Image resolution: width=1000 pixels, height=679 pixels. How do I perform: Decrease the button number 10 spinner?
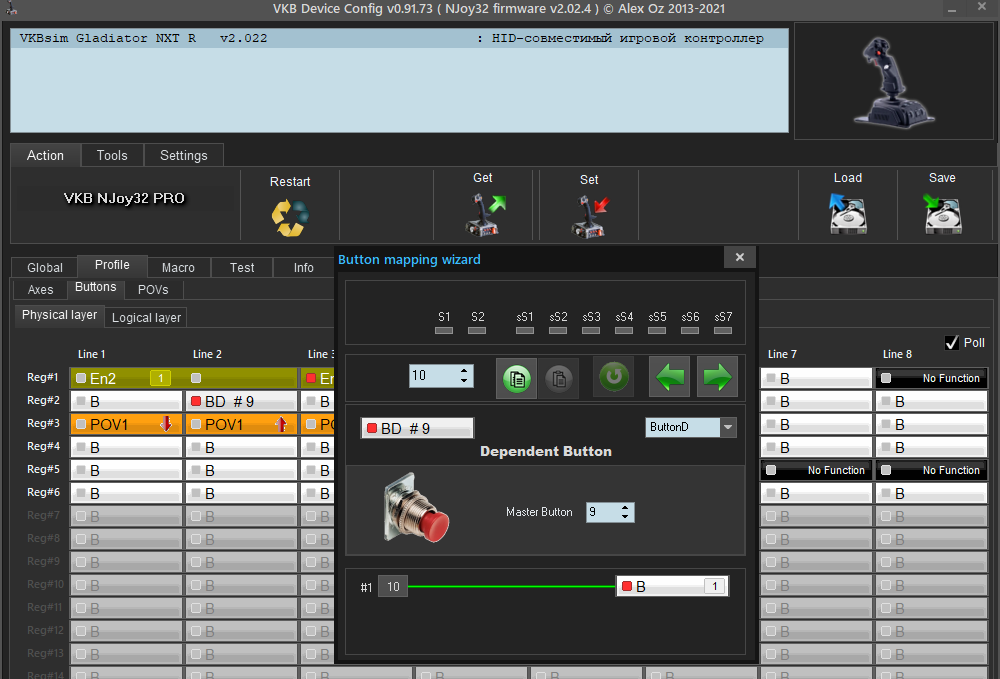tap(464, 381)
